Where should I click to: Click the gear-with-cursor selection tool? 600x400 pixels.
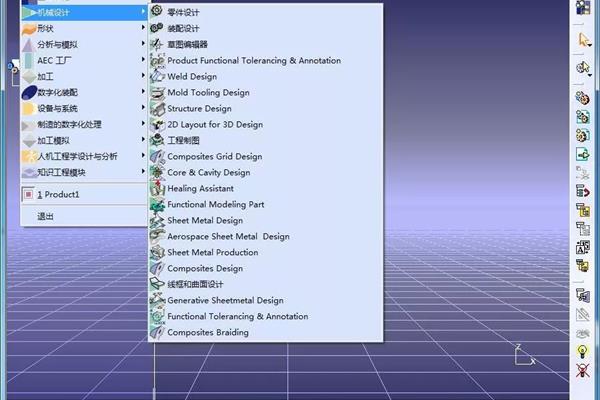pos(583,68)
